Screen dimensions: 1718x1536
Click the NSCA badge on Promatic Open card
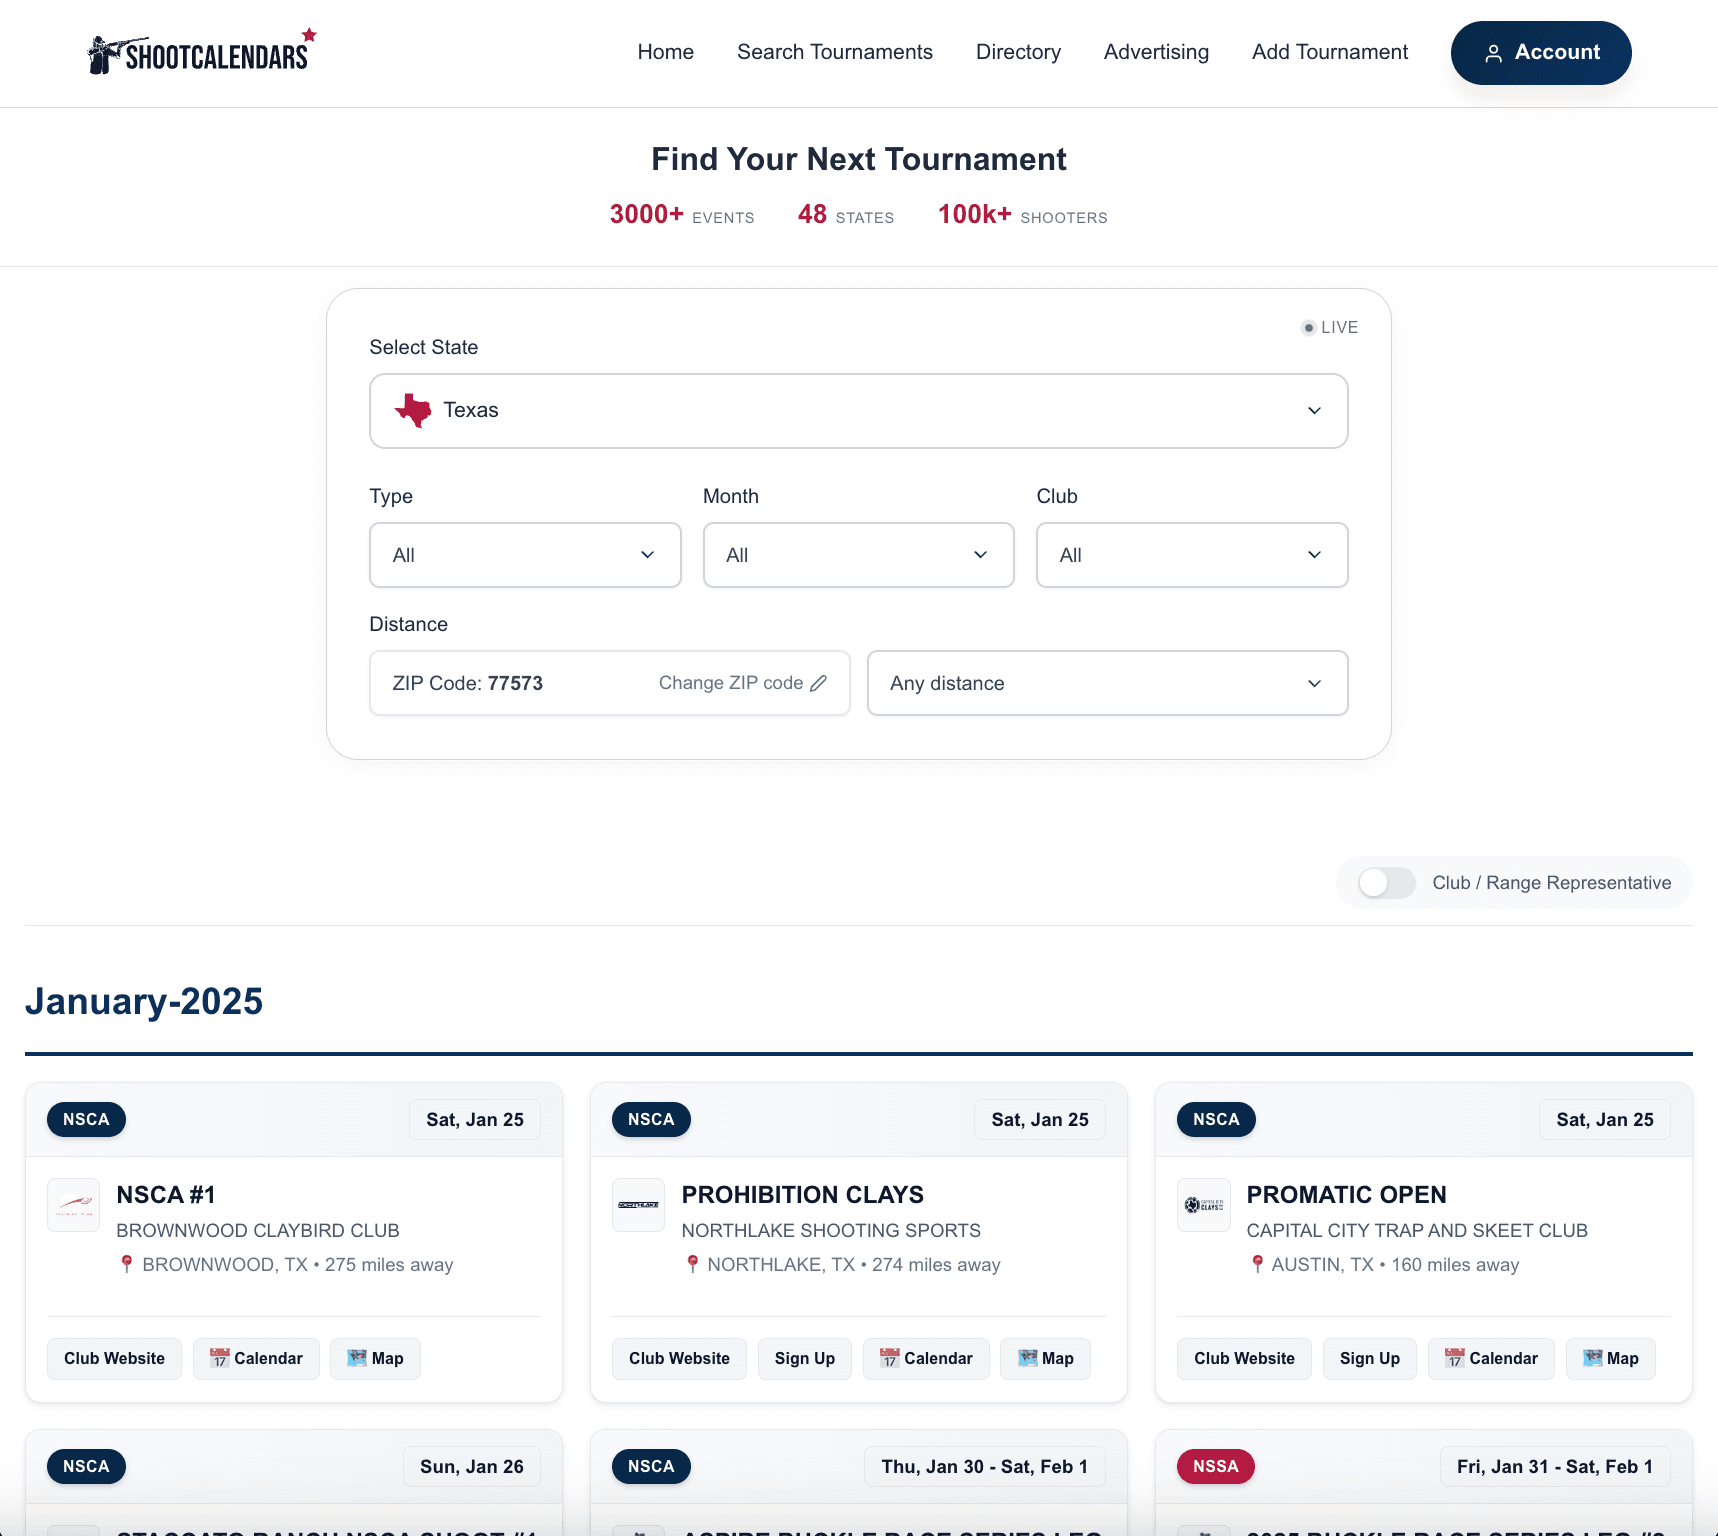[1217, 1119]
